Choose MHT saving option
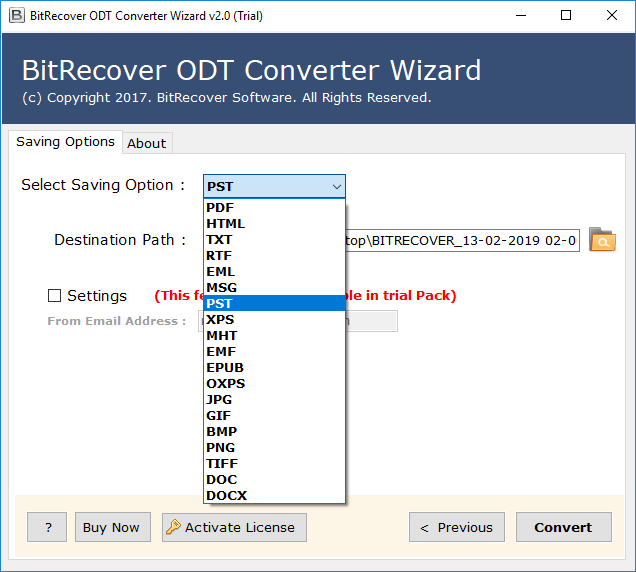The width and height of the screenshot is (636, 572). click(x=274, y=335)
